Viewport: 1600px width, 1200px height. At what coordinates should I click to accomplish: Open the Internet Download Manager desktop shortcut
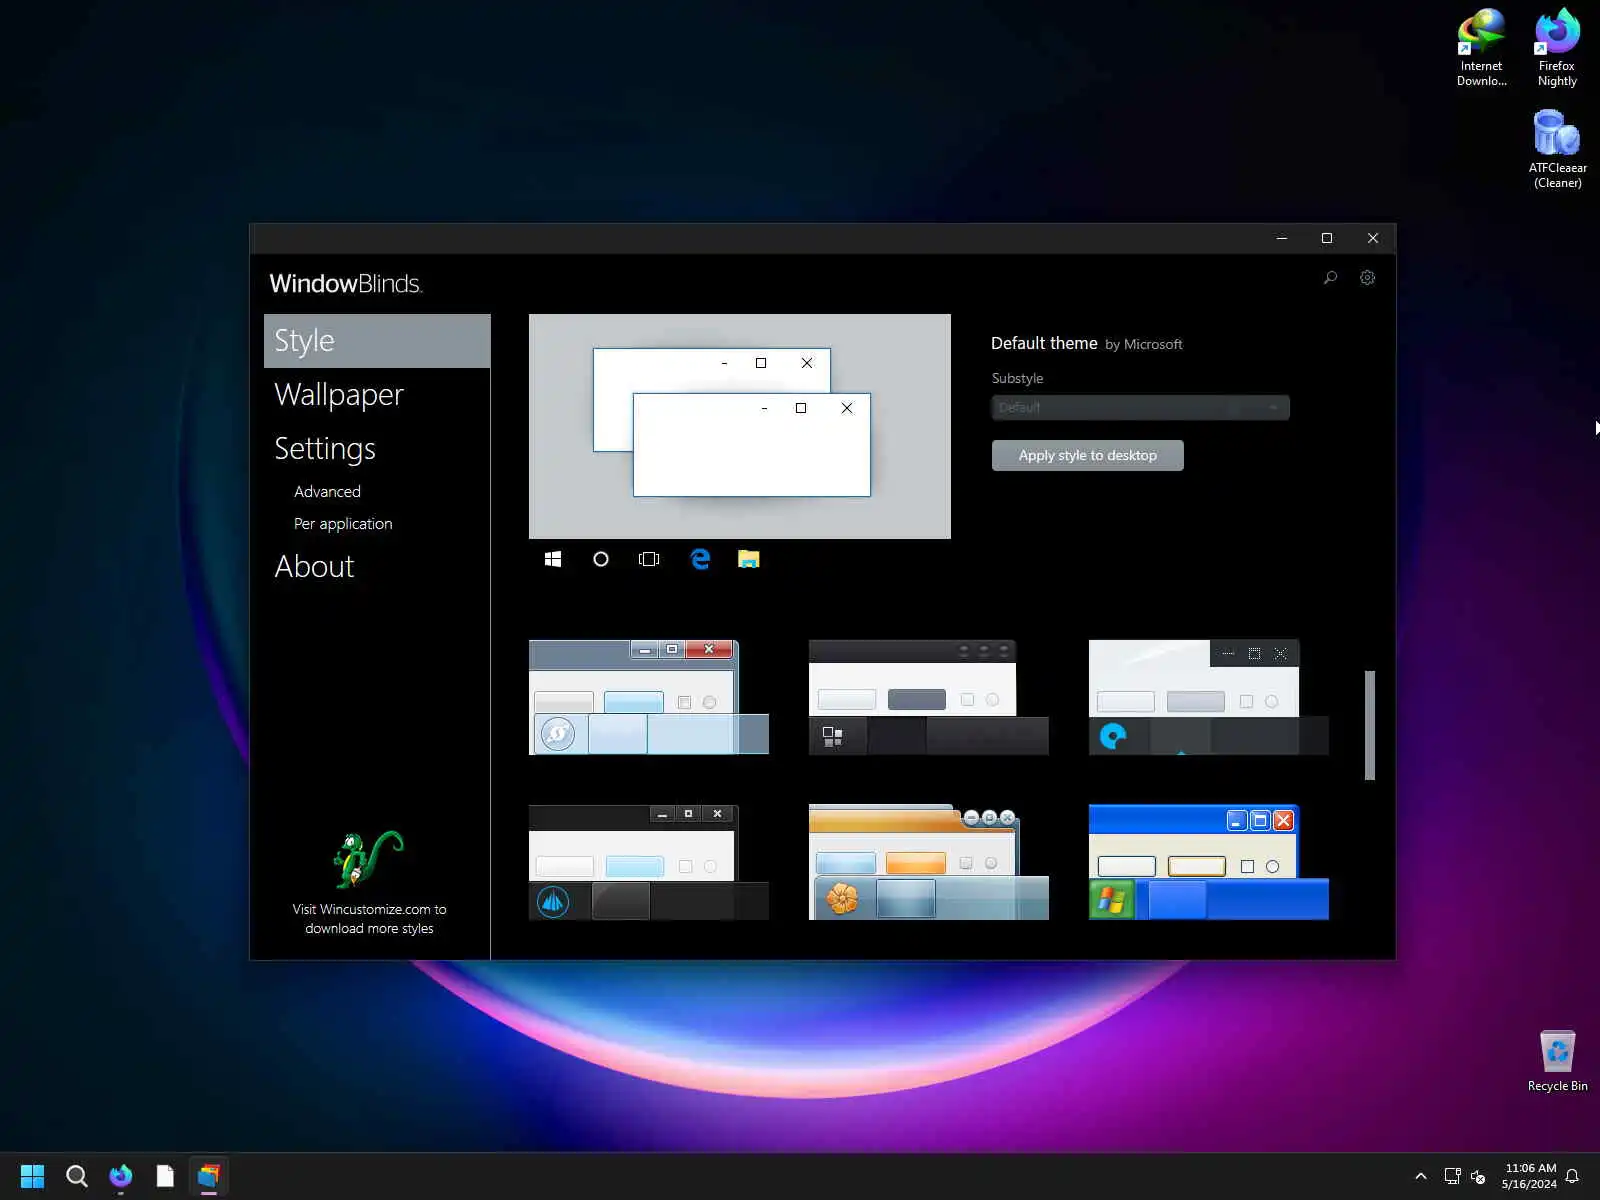pyautogui.click(x=1481, y=48)
